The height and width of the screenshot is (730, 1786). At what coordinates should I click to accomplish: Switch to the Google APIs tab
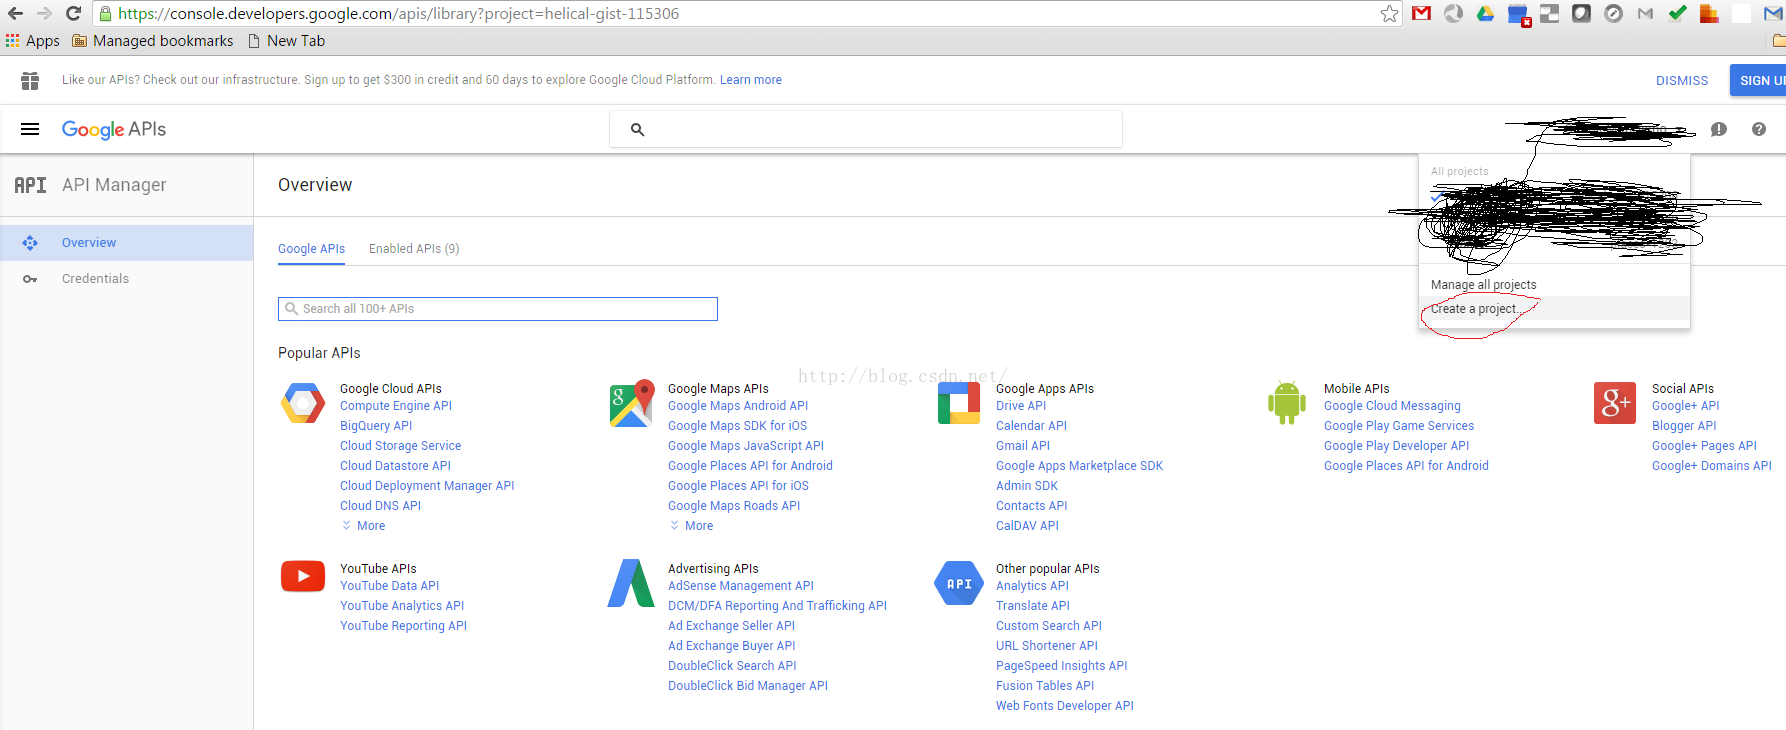311,249
